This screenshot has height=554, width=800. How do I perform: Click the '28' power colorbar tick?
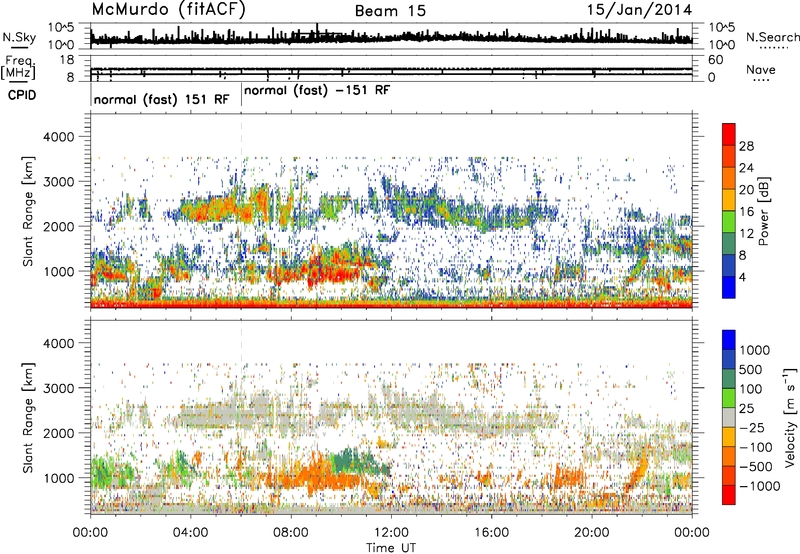click(746, 146)
